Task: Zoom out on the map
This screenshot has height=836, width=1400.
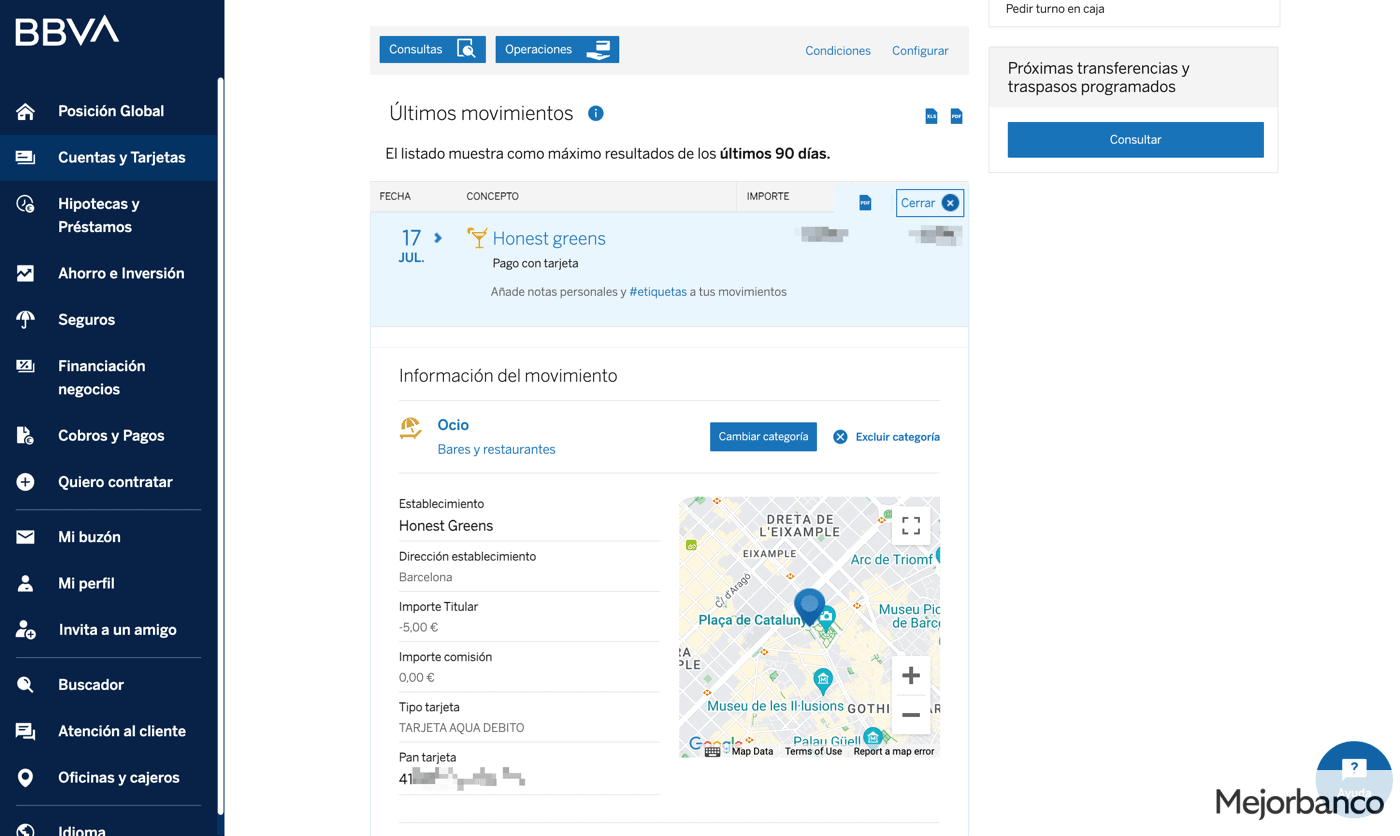Action: pos(911,715)
